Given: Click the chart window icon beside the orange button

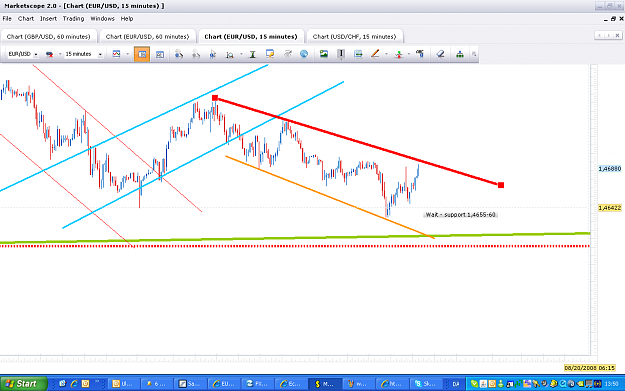Looking at the screenshot, I should tap(160, 54).
